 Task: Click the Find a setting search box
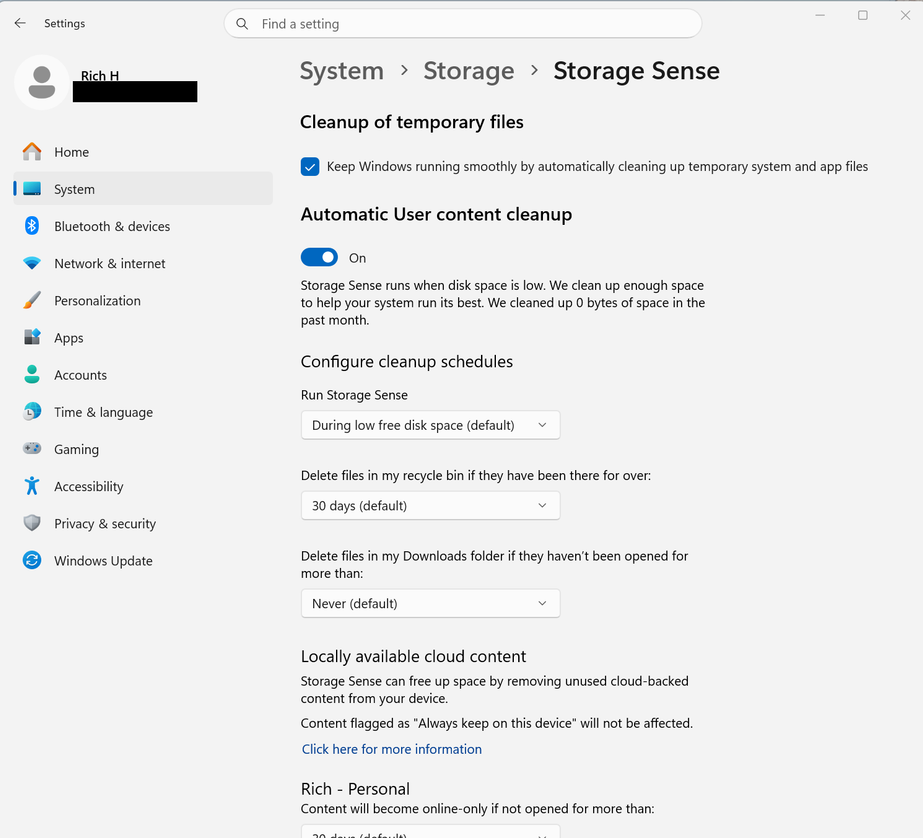coord(463,24)
